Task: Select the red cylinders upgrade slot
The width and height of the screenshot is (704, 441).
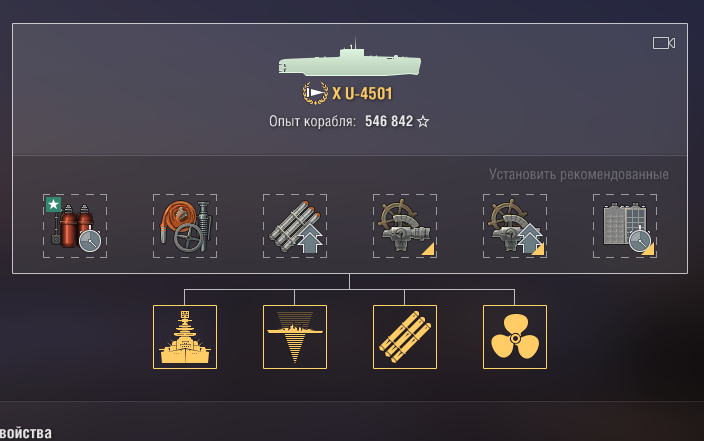Action: pos(75,226)
